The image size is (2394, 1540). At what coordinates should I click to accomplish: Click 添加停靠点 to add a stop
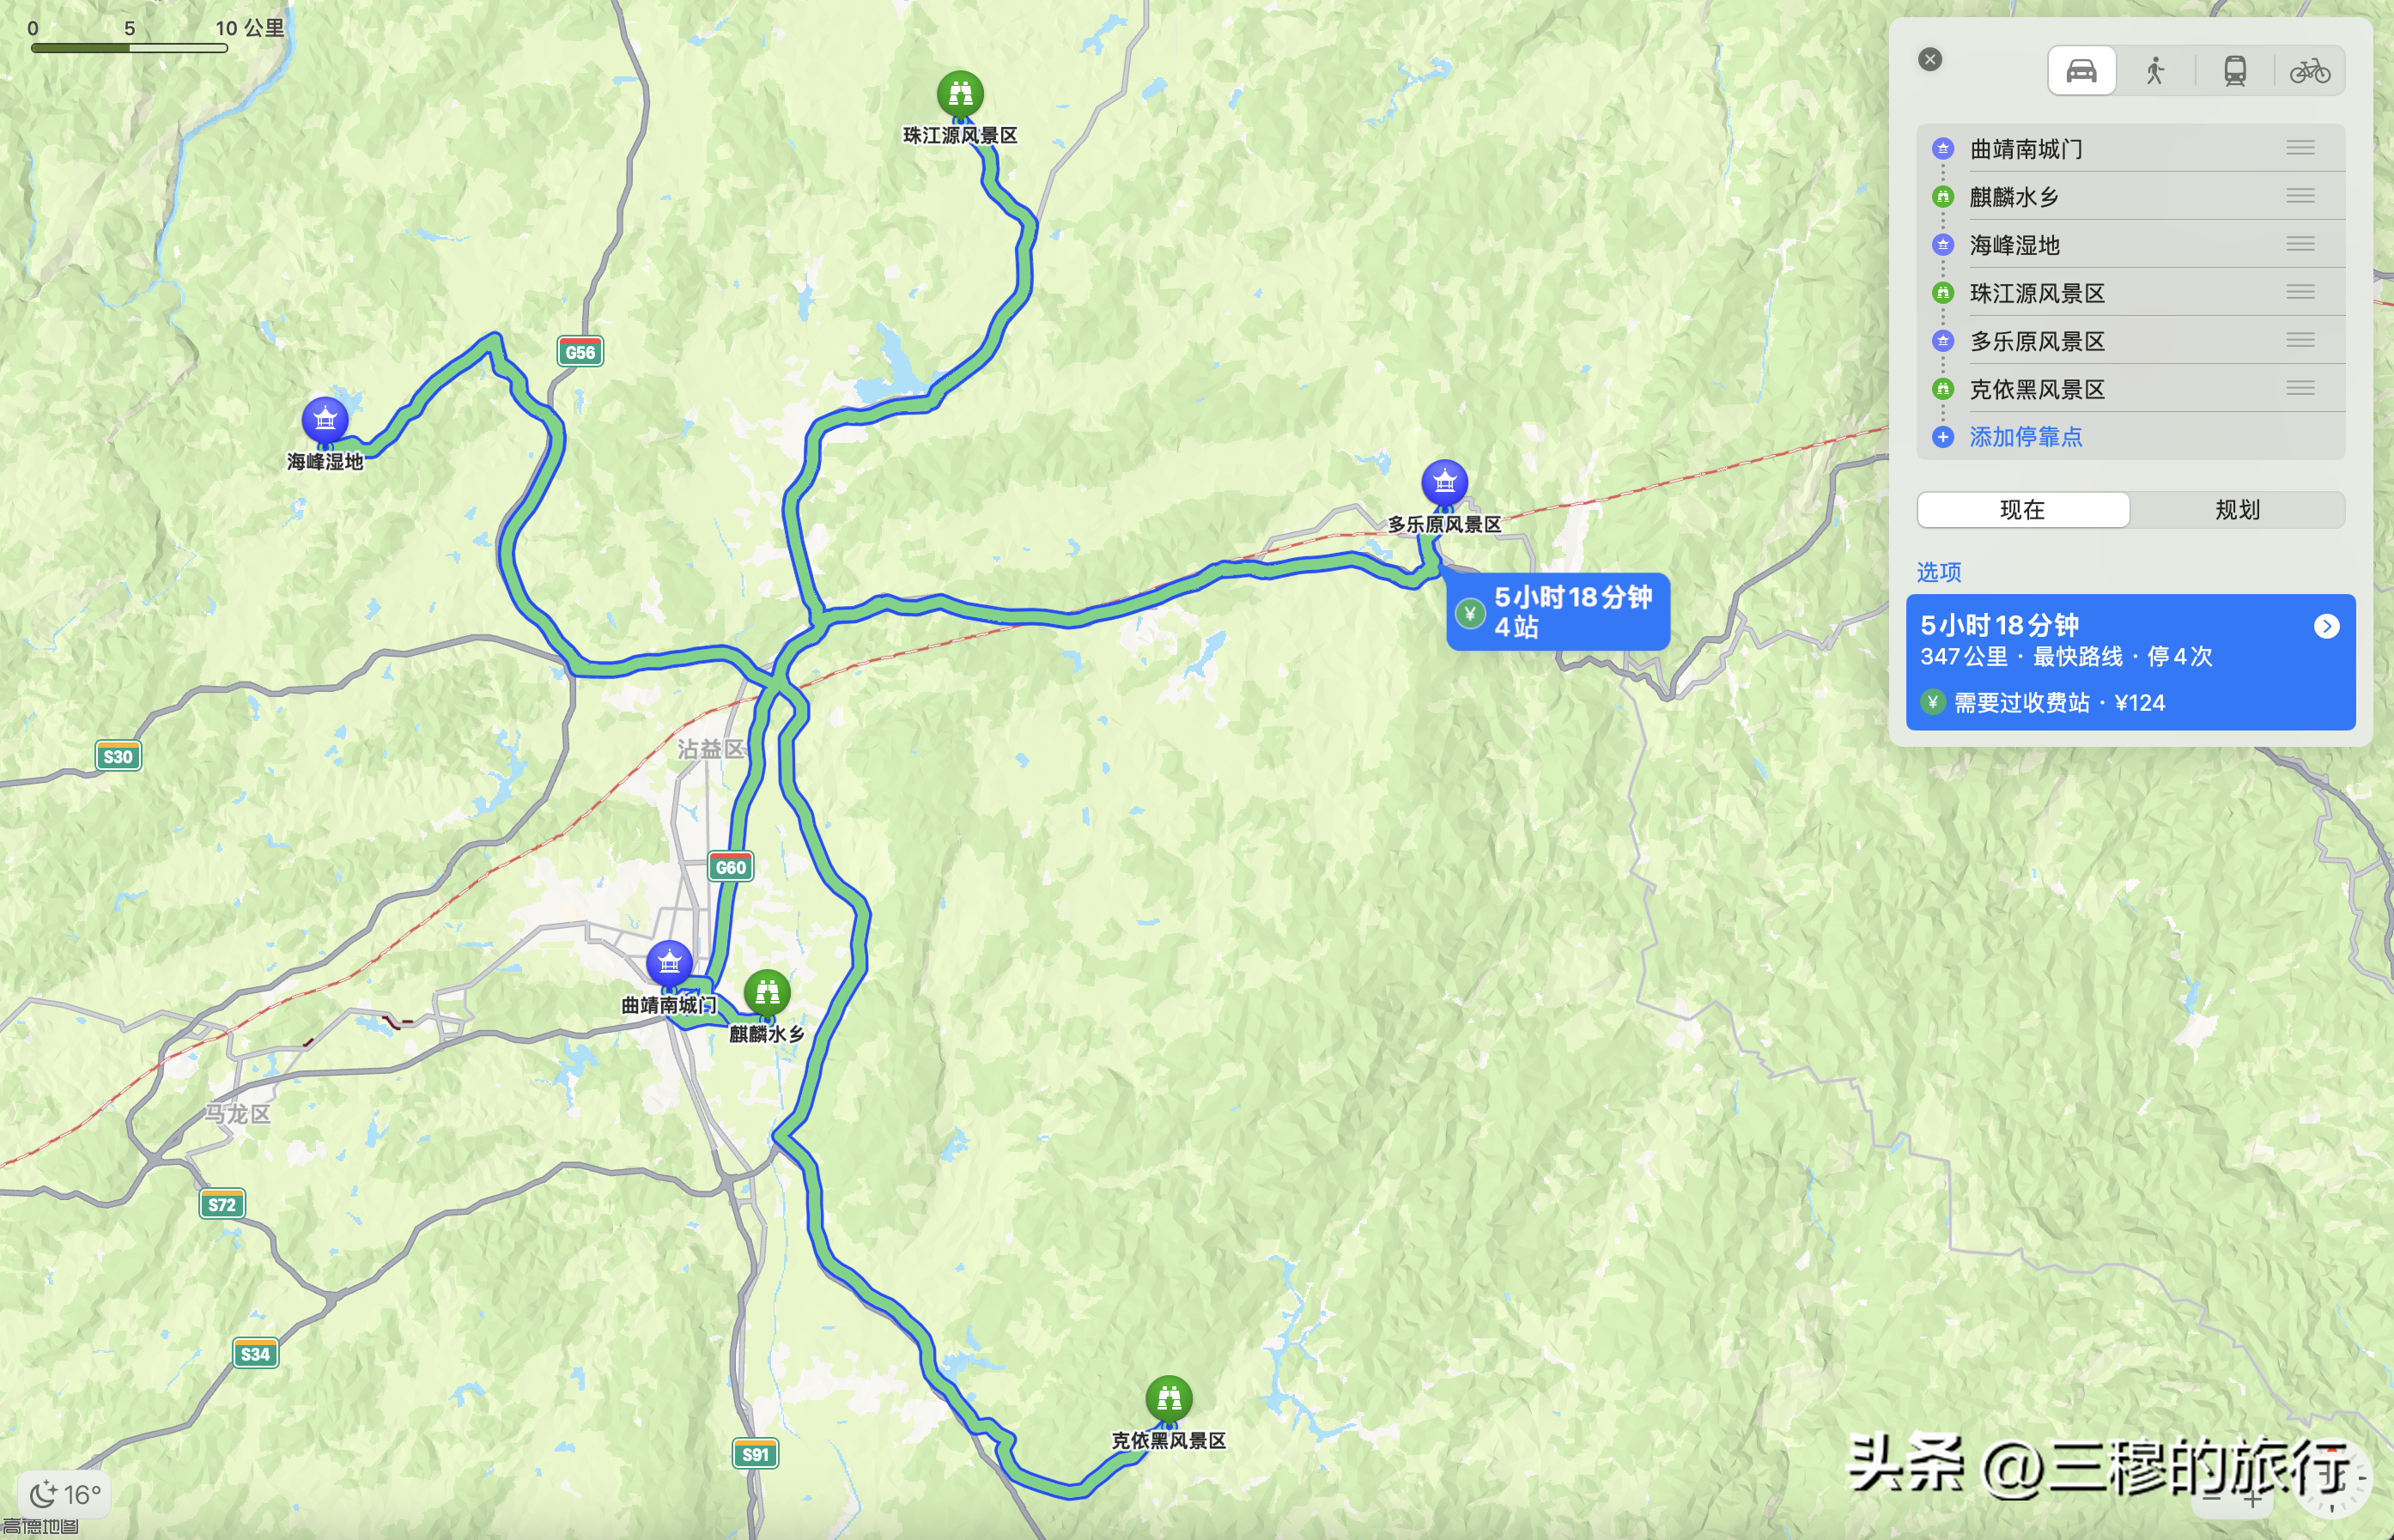(x=2025, y=437)
